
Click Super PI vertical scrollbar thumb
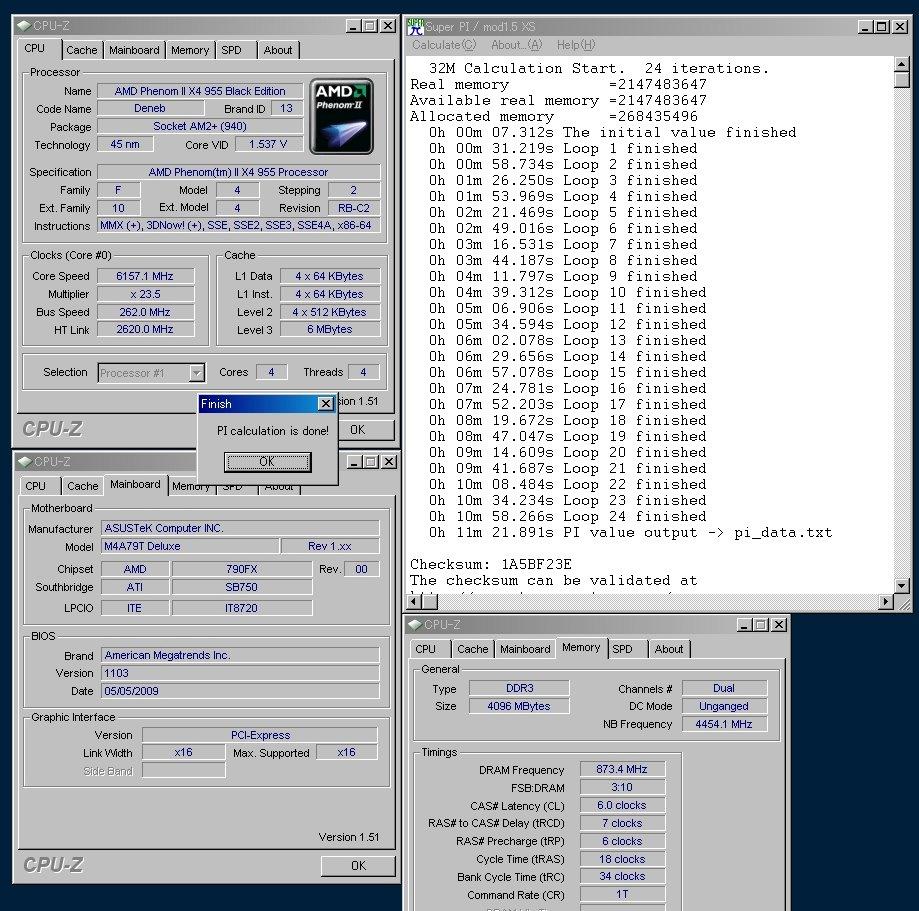point(902,79)
